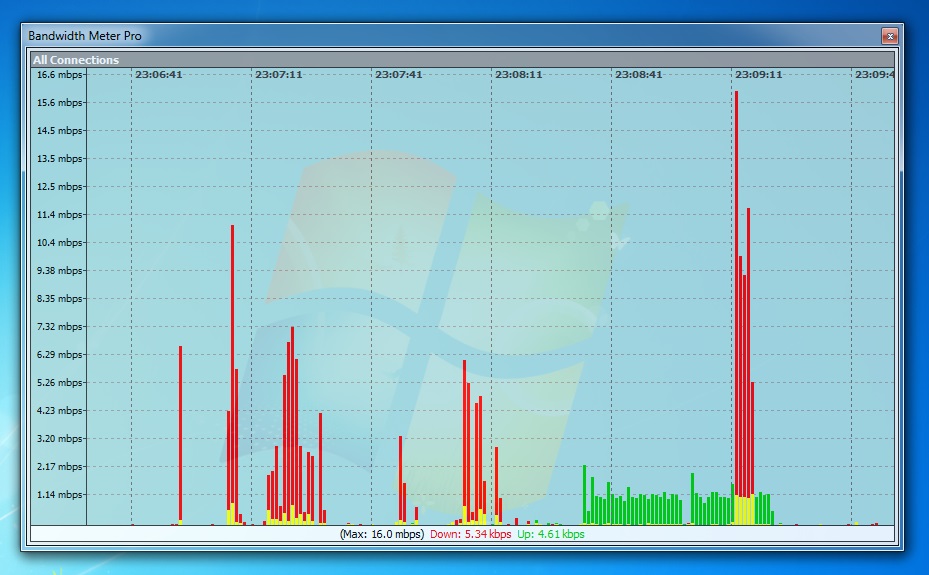The image size is (929, 575).
Task: Select the 23:07:41 time marker
Action: (399, 75)
